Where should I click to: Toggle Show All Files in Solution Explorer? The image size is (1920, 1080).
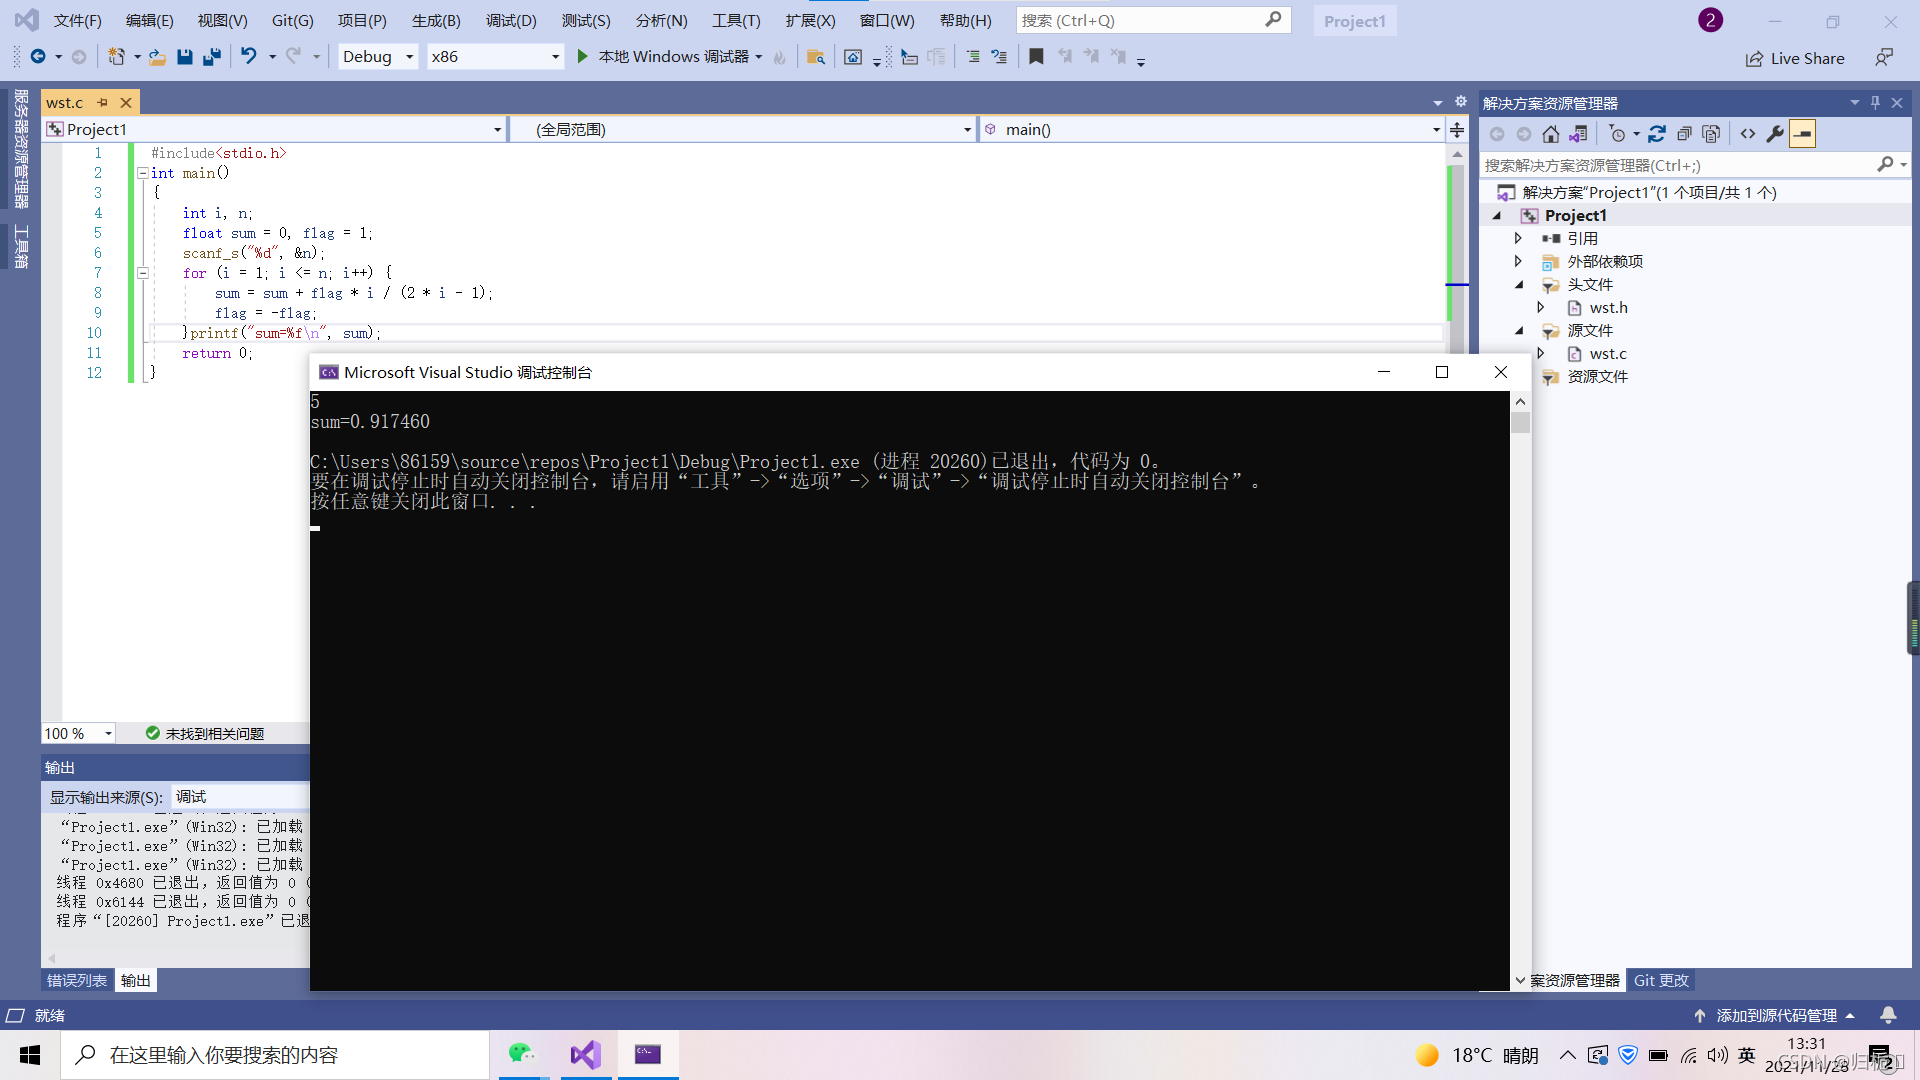[x=1711, y=134]
